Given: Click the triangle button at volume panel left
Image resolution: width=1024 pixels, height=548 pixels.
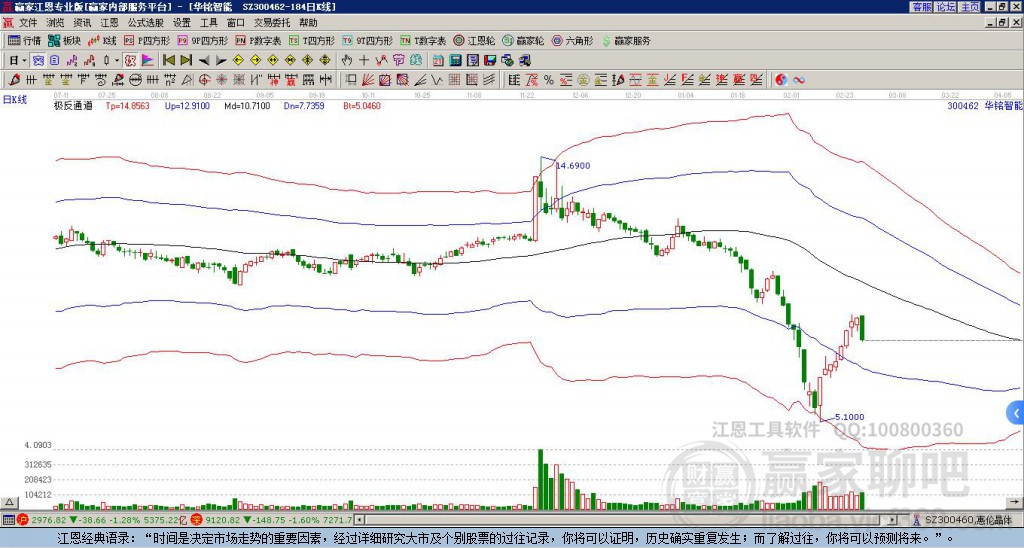Looking at the screenshot, I should pyautogui.click(x=9, y=502).
